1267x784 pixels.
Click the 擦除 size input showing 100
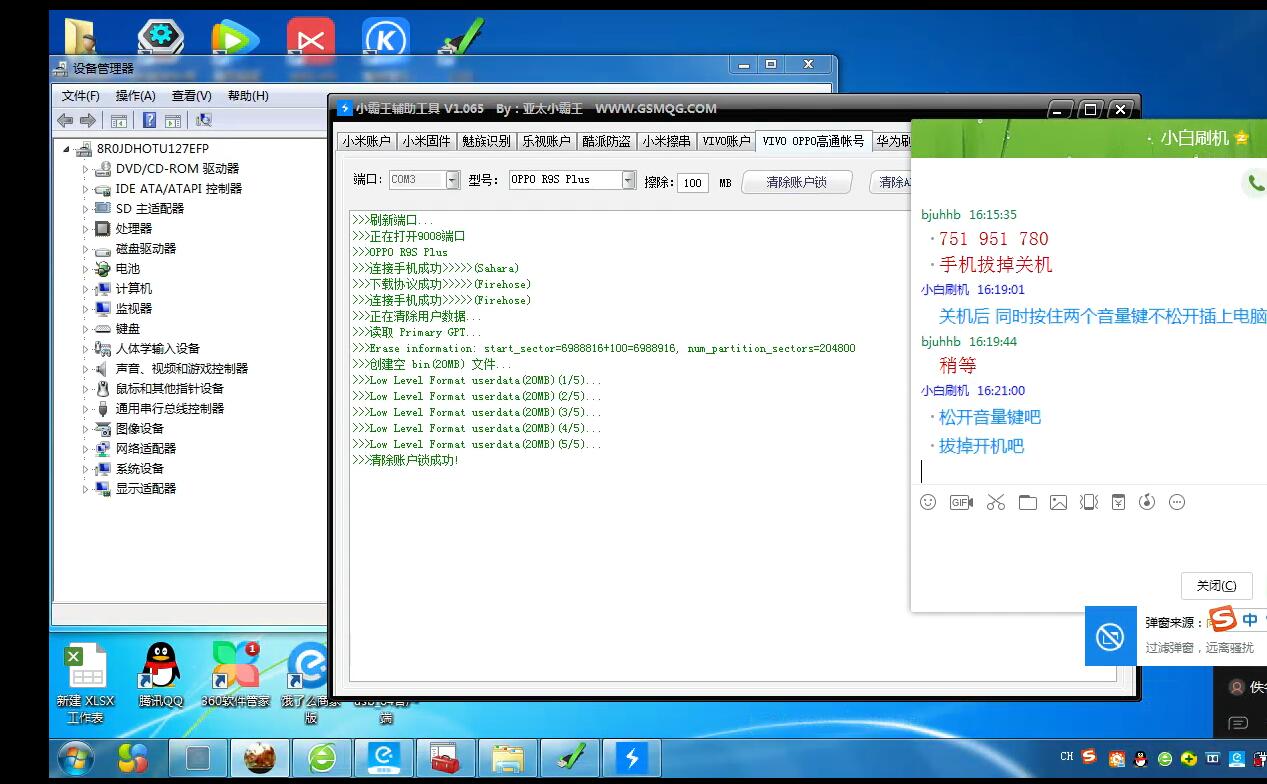[x=692, y=183]
